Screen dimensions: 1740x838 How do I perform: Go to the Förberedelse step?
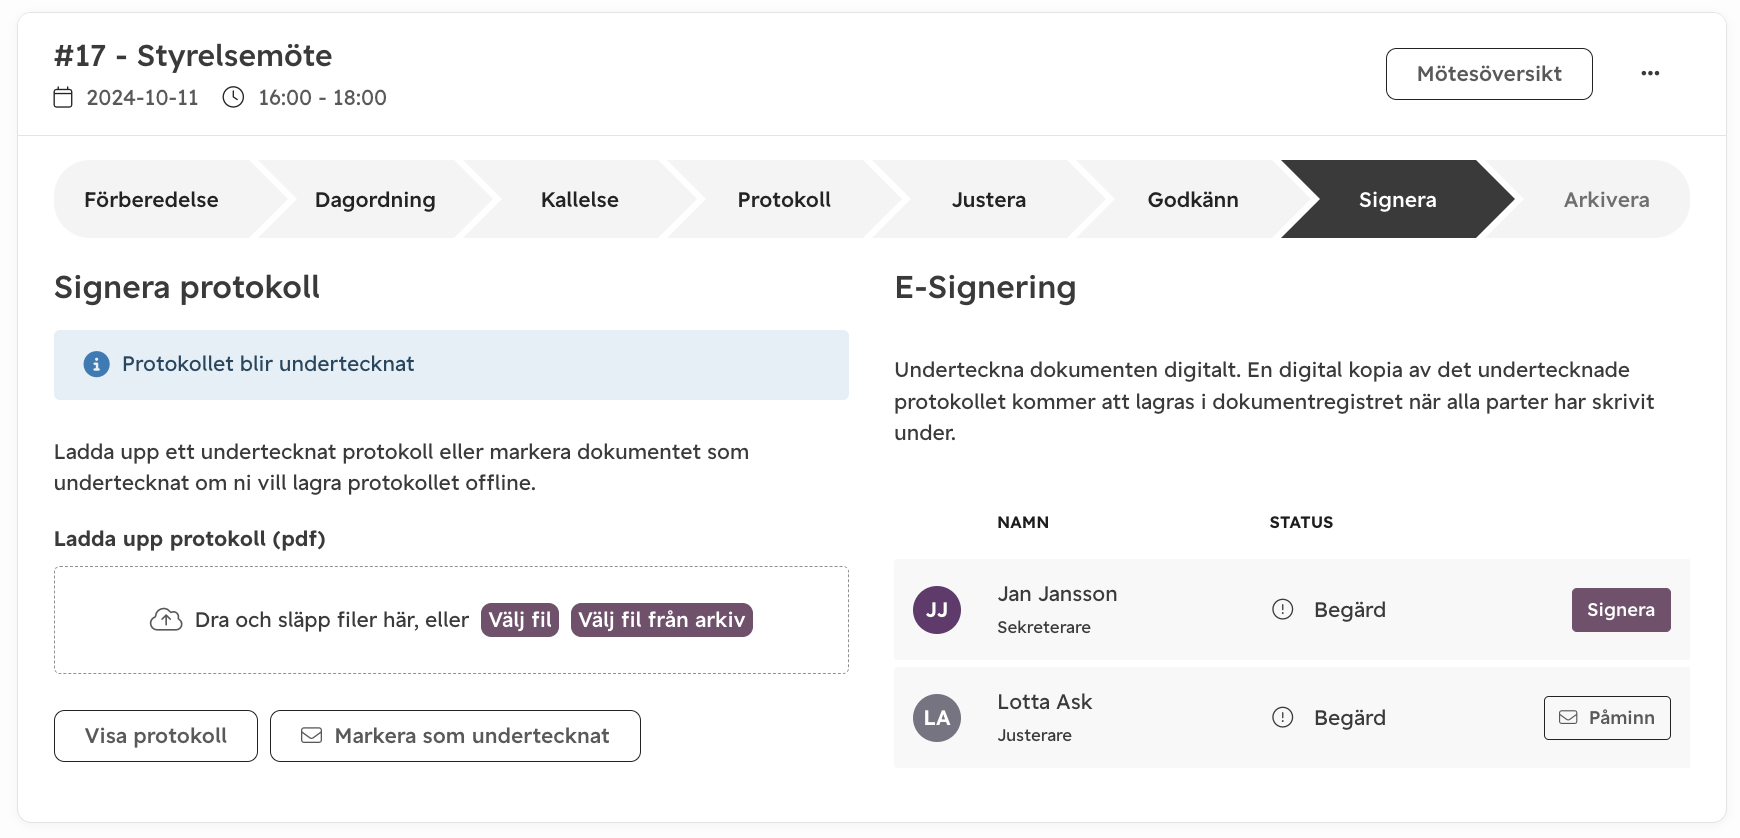(x=152, y=199)
